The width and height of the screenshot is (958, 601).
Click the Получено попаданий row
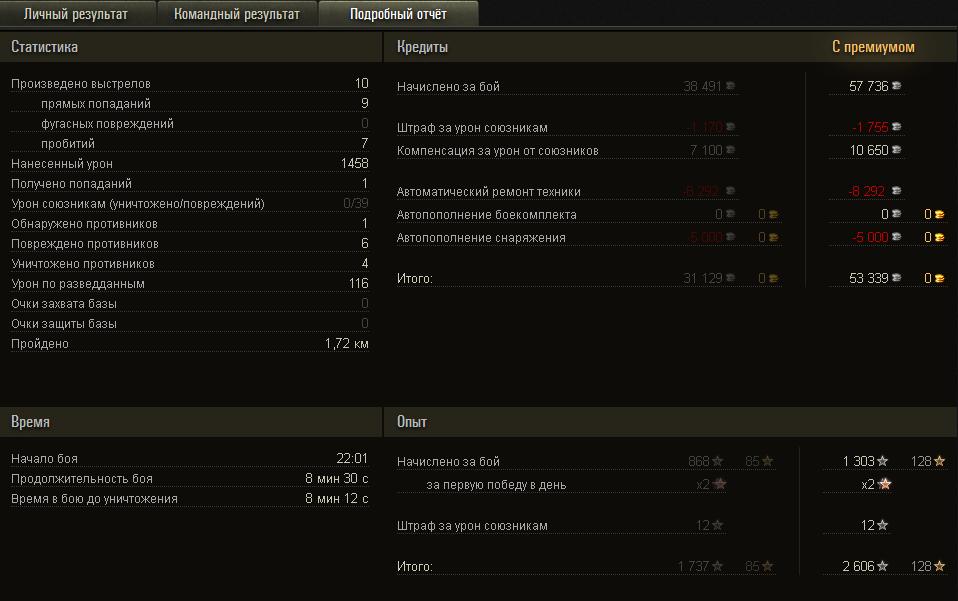[190, 184]
